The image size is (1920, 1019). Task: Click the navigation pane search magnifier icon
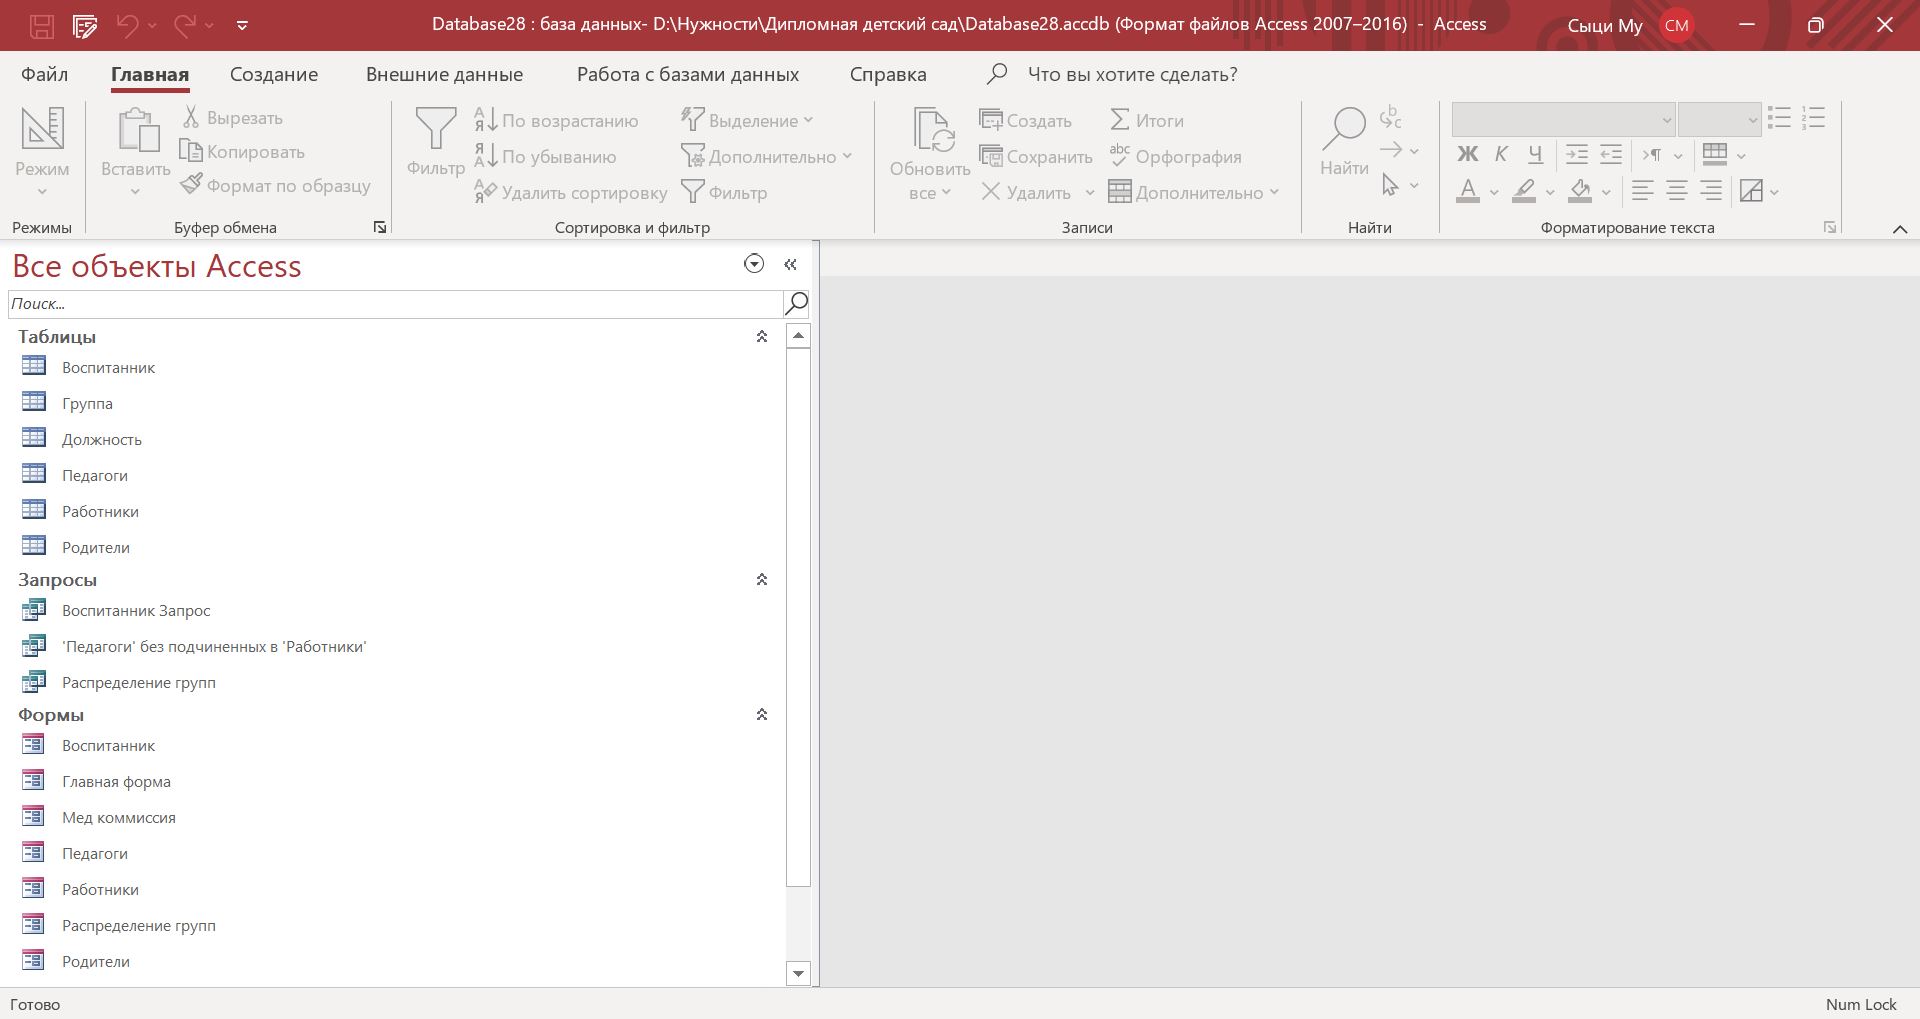point(797,303)
